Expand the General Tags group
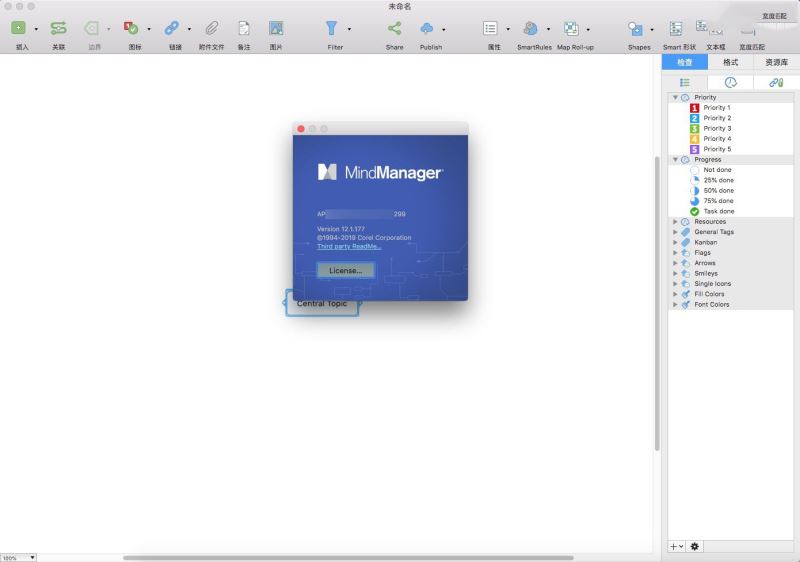 [x=675, y=232]
